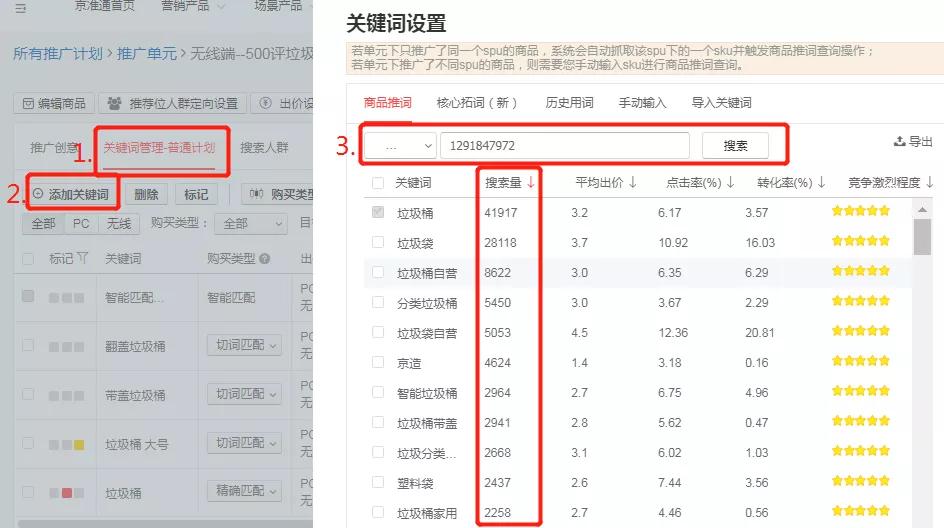
Task: Open the dropdown left of the SKU input
Action: click(x=400, y=146)
